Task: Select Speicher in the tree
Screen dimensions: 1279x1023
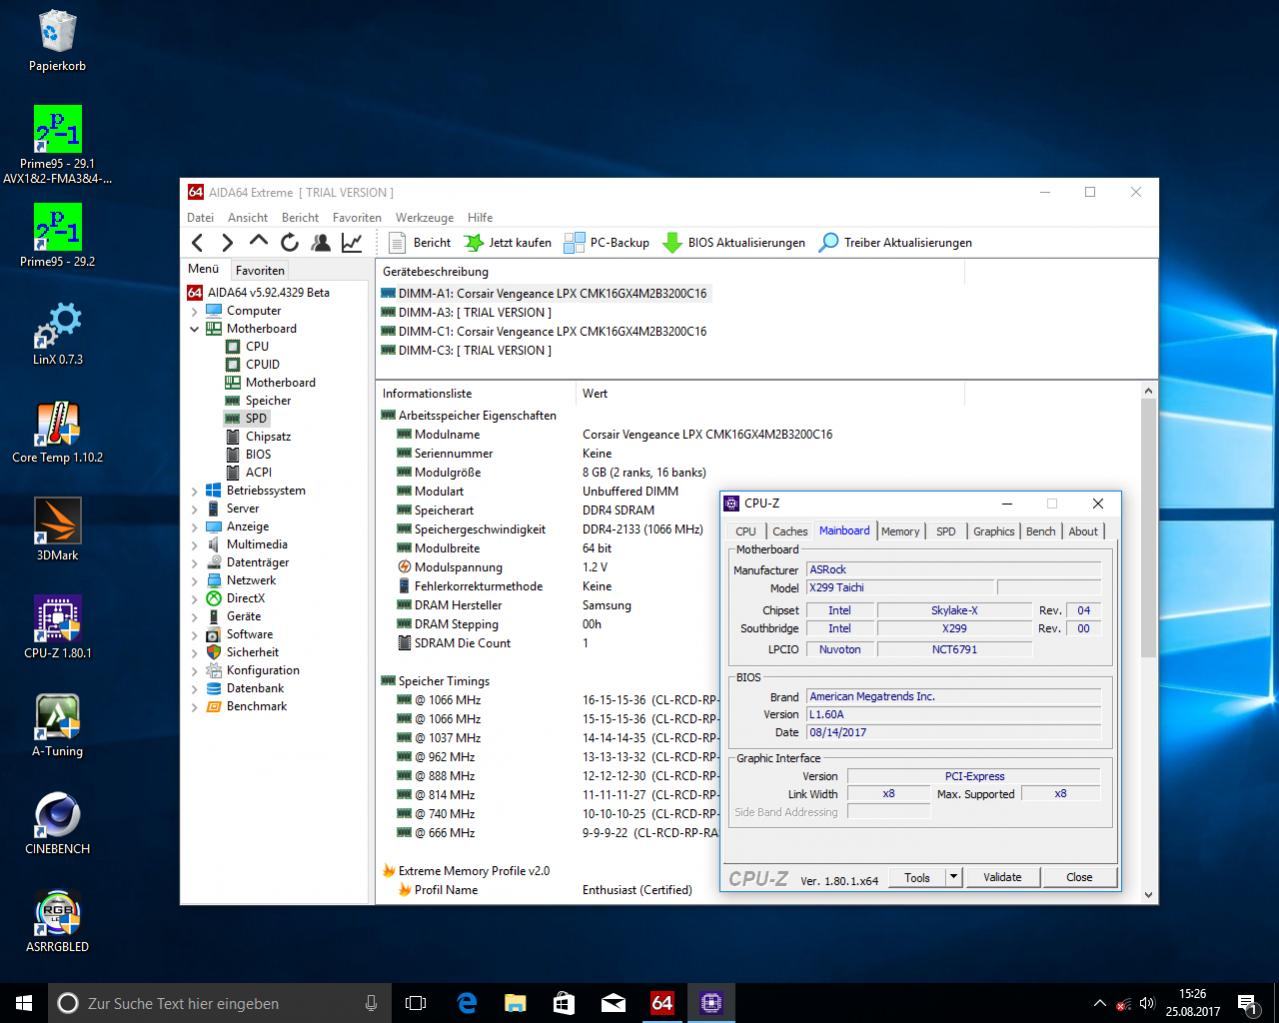Action: coord(258,400)
